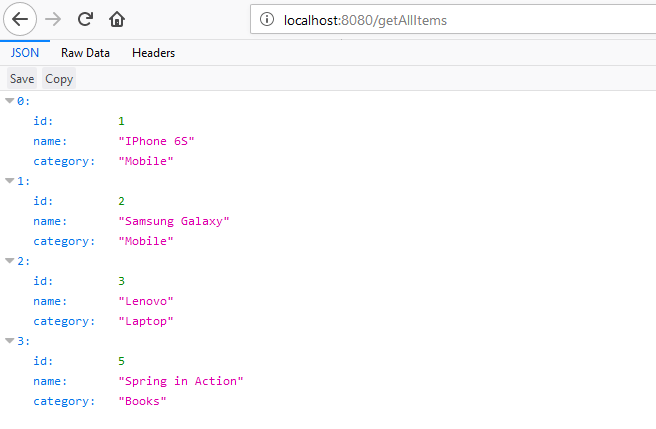Viewport: 656px width, 429px height.
Task: Switch to the JSON tab
Action: pos(25,53)
